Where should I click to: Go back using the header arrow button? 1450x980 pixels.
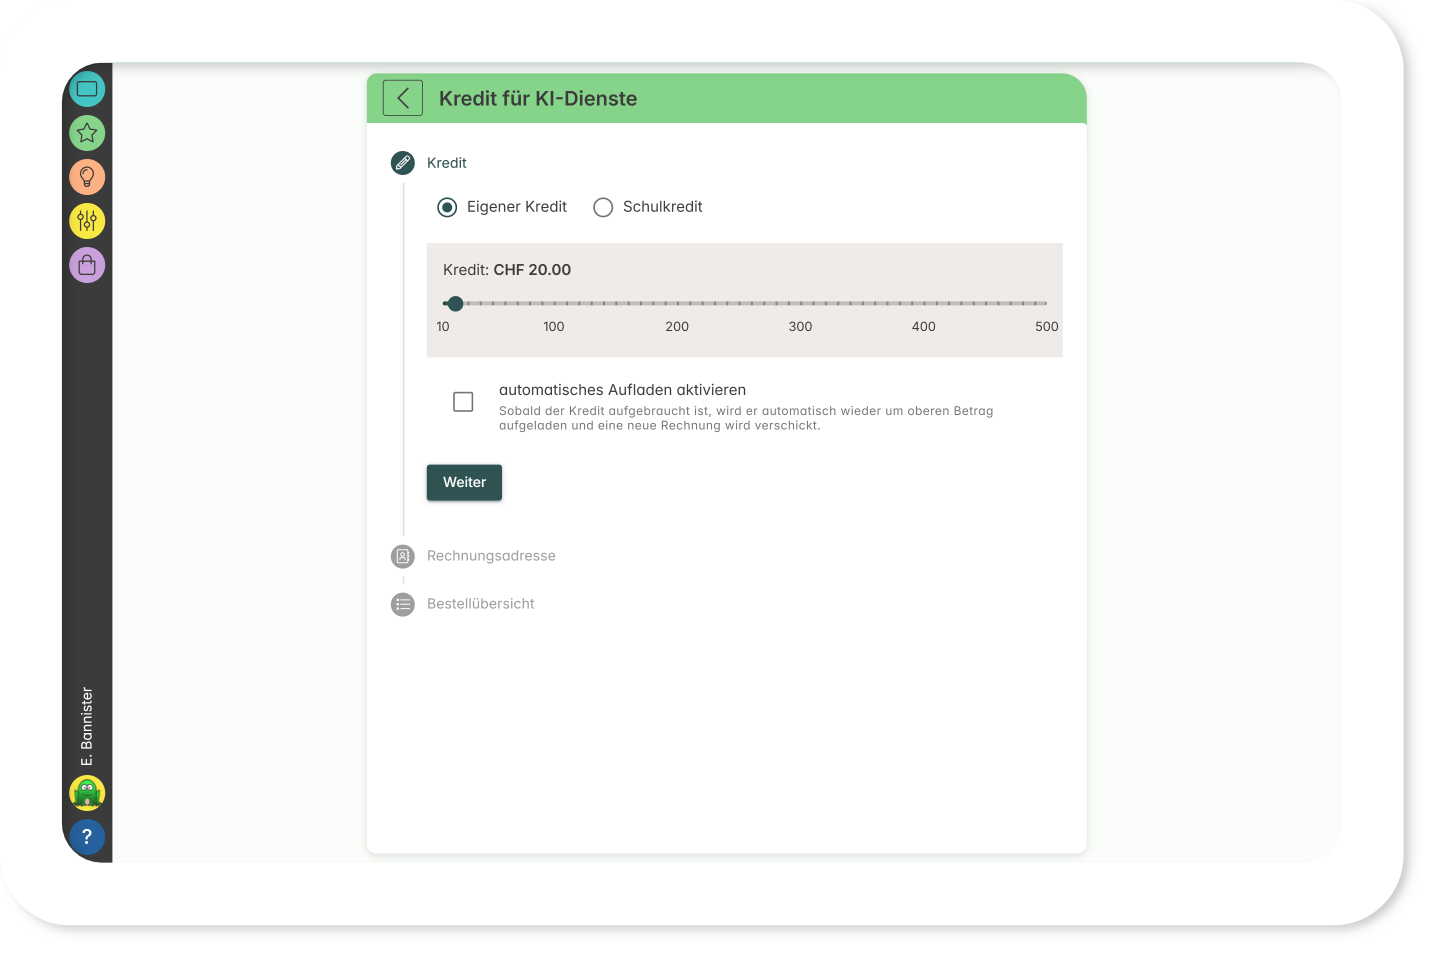(x=403, y=98)
